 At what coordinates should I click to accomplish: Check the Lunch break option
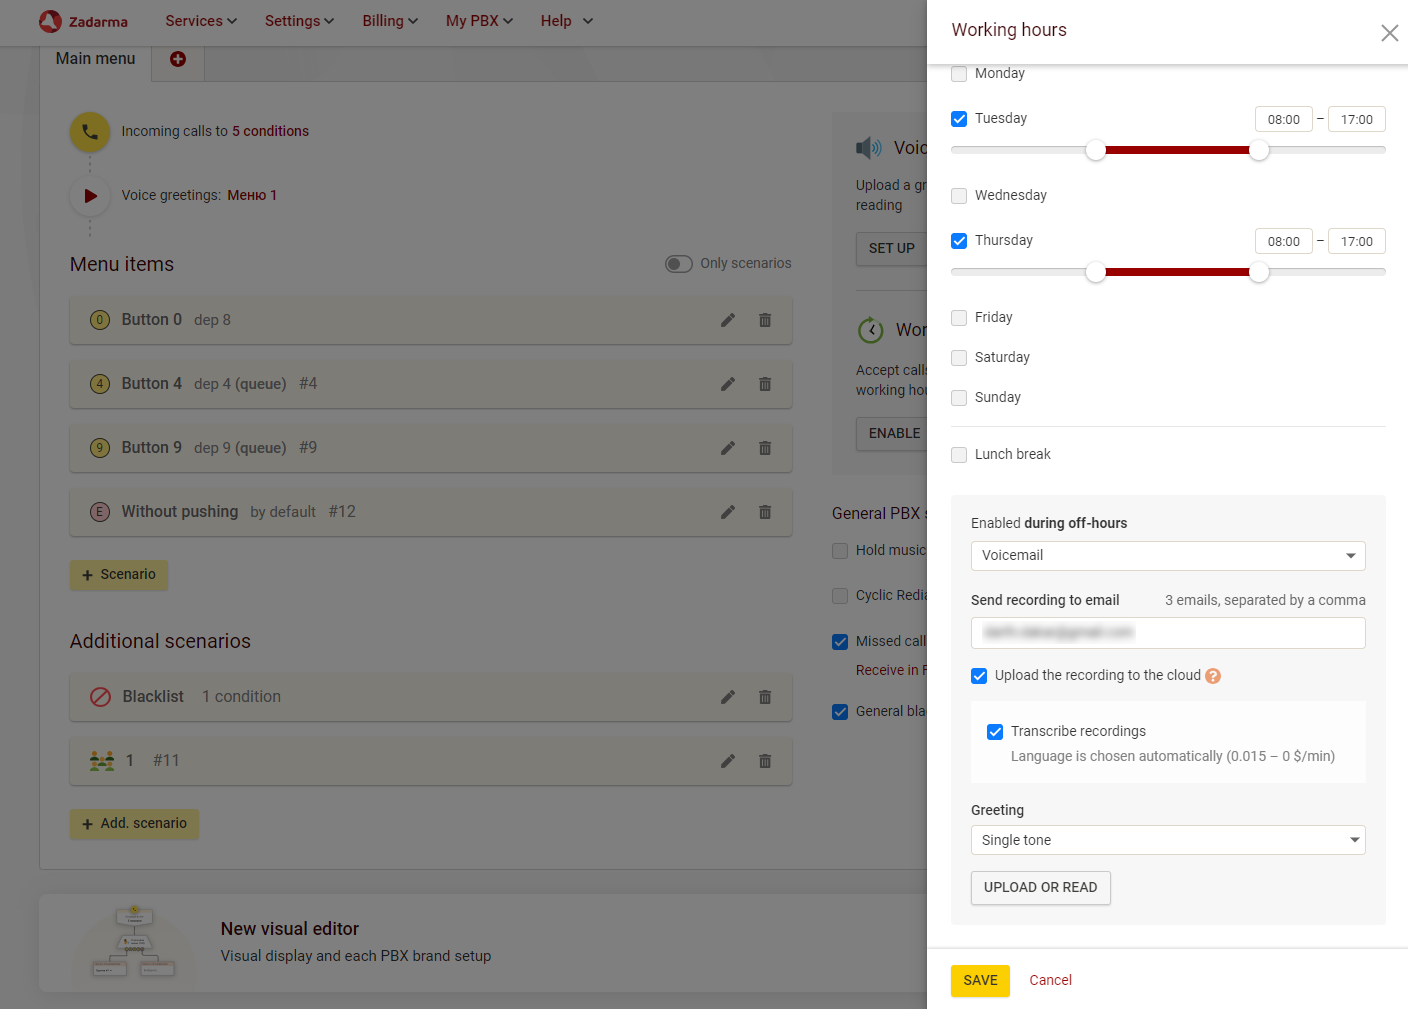tap(959, 455)
